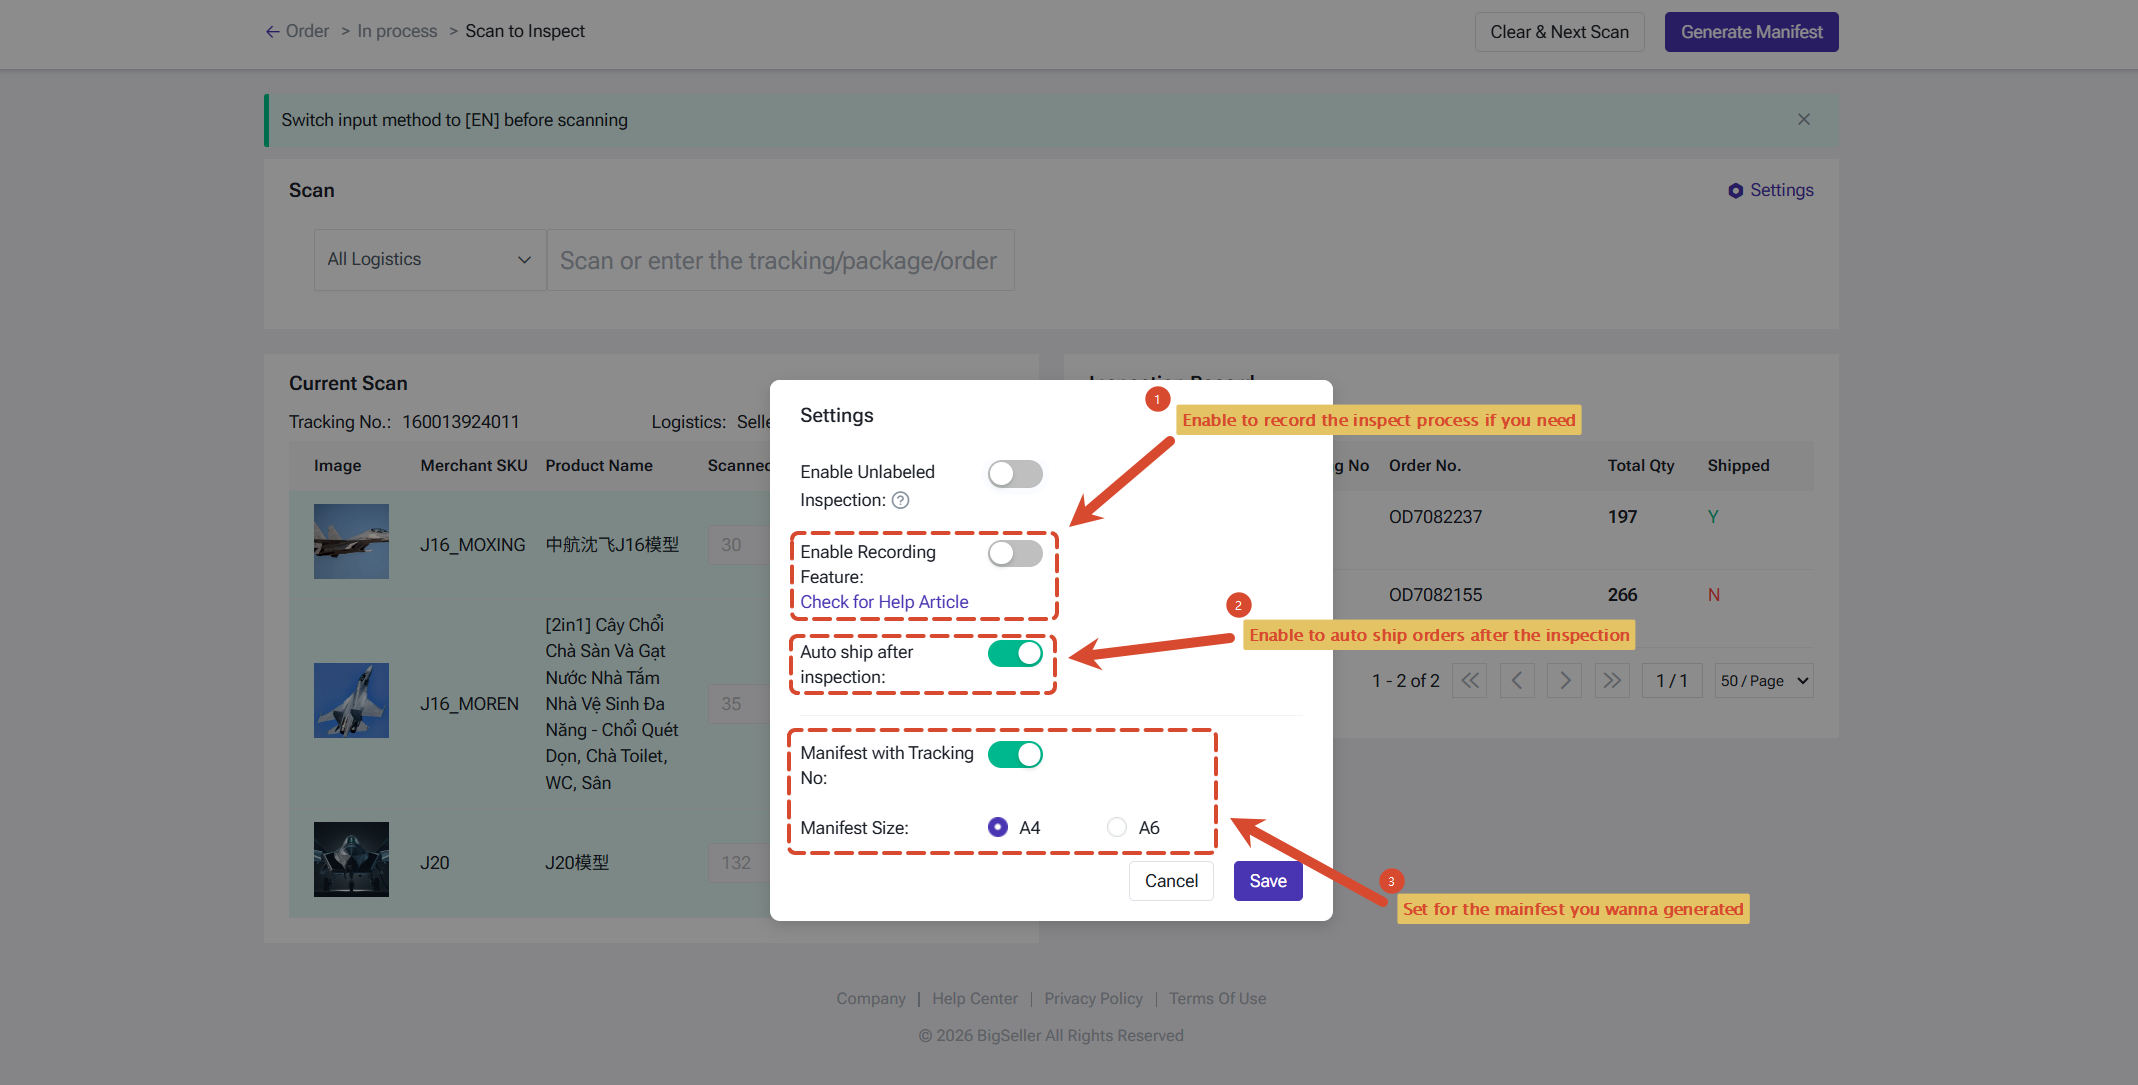Click scanned quantity field showing 30
This screenshot has width=2138, height=1085.
point(738,545)
